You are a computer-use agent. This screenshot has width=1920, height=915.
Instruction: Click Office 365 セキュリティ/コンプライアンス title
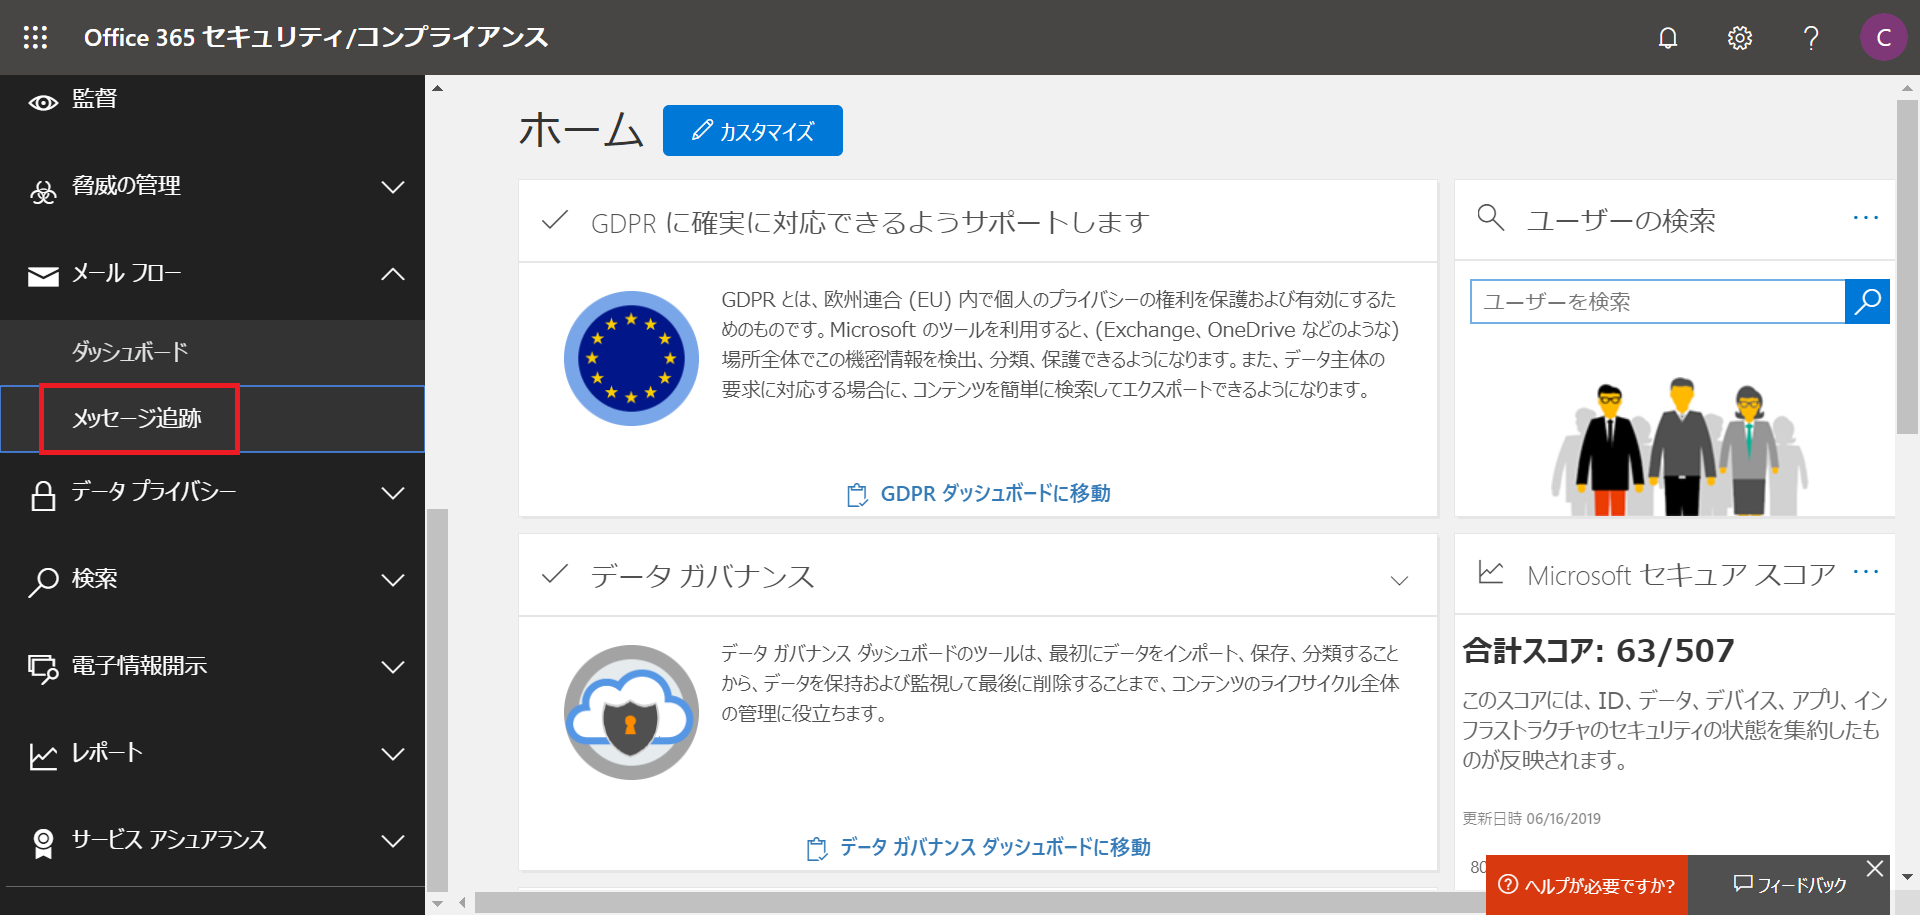[316, 37]
